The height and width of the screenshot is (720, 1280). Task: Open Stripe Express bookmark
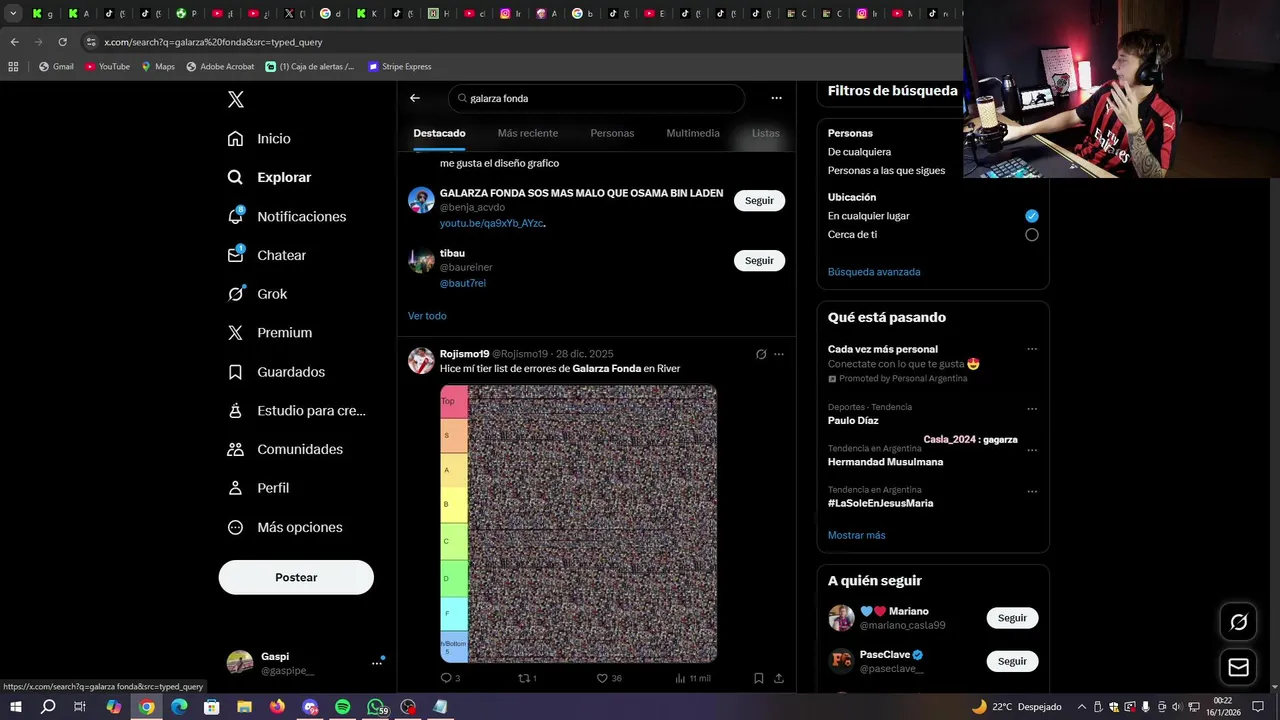click(x=400, y=67)
